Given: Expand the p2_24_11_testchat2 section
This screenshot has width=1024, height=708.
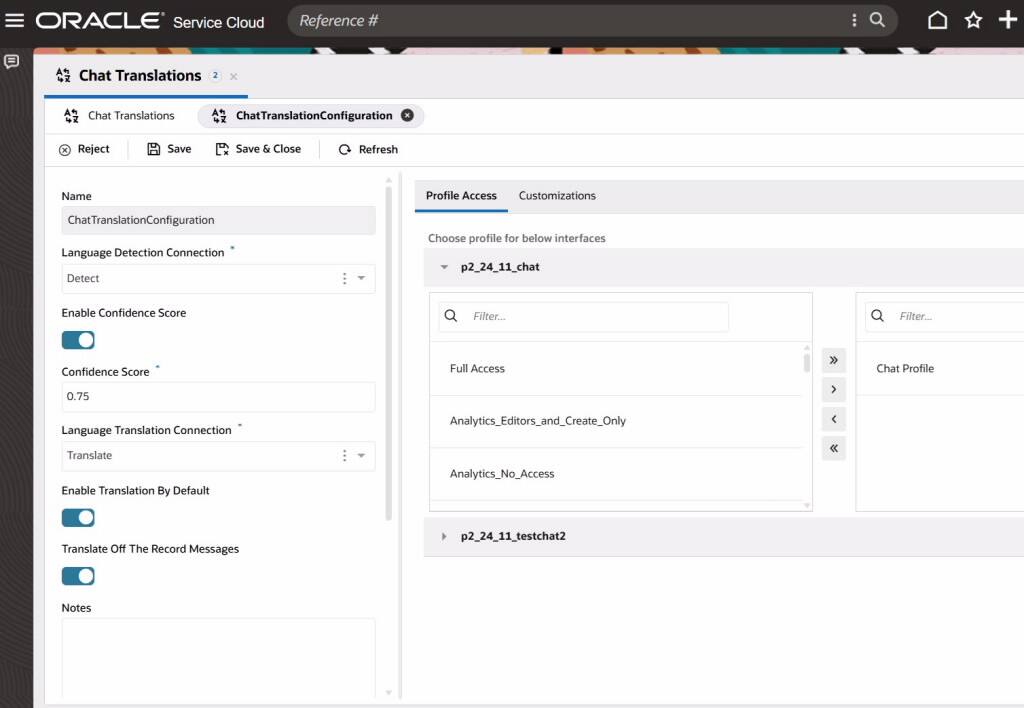Looking at the screenshot, I should 445,537.
